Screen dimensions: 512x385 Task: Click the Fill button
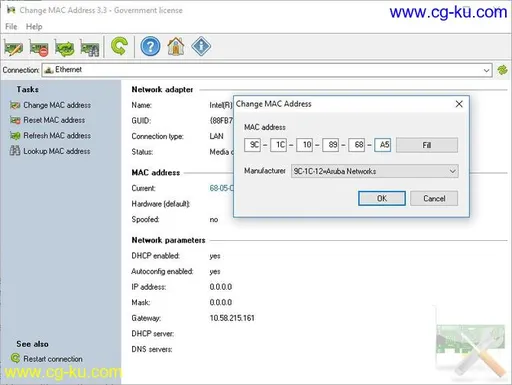427,145
